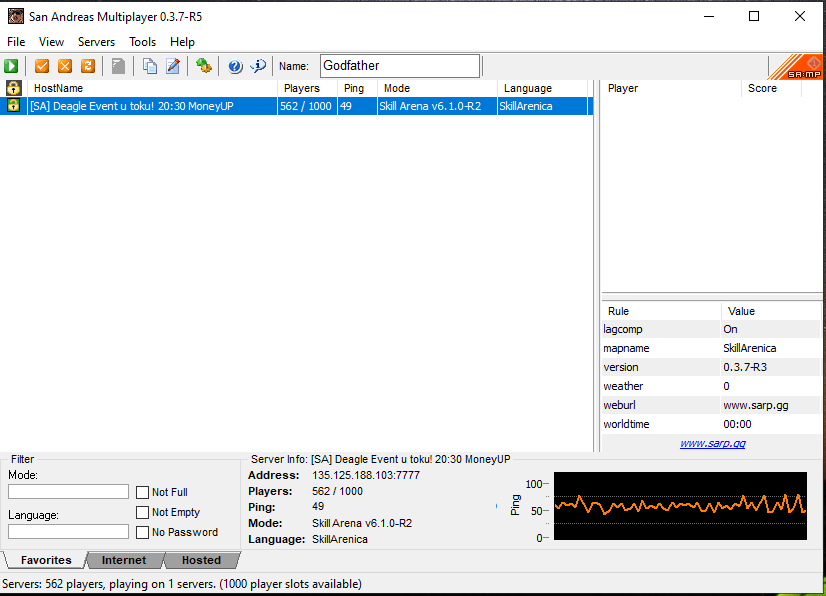Click the green Connect play icon
Image resolution: width=826 pixels, height=596 pixels.
(11, 66)
